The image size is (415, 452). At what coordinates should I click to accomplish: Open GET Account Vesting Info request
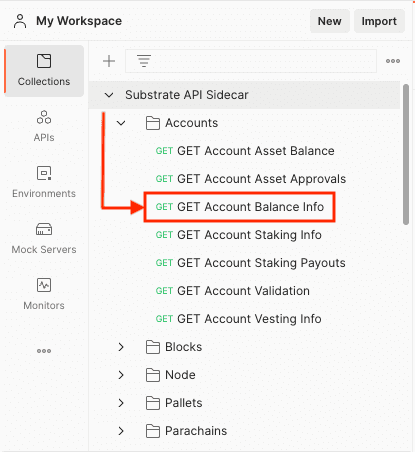tap(239, 319)
